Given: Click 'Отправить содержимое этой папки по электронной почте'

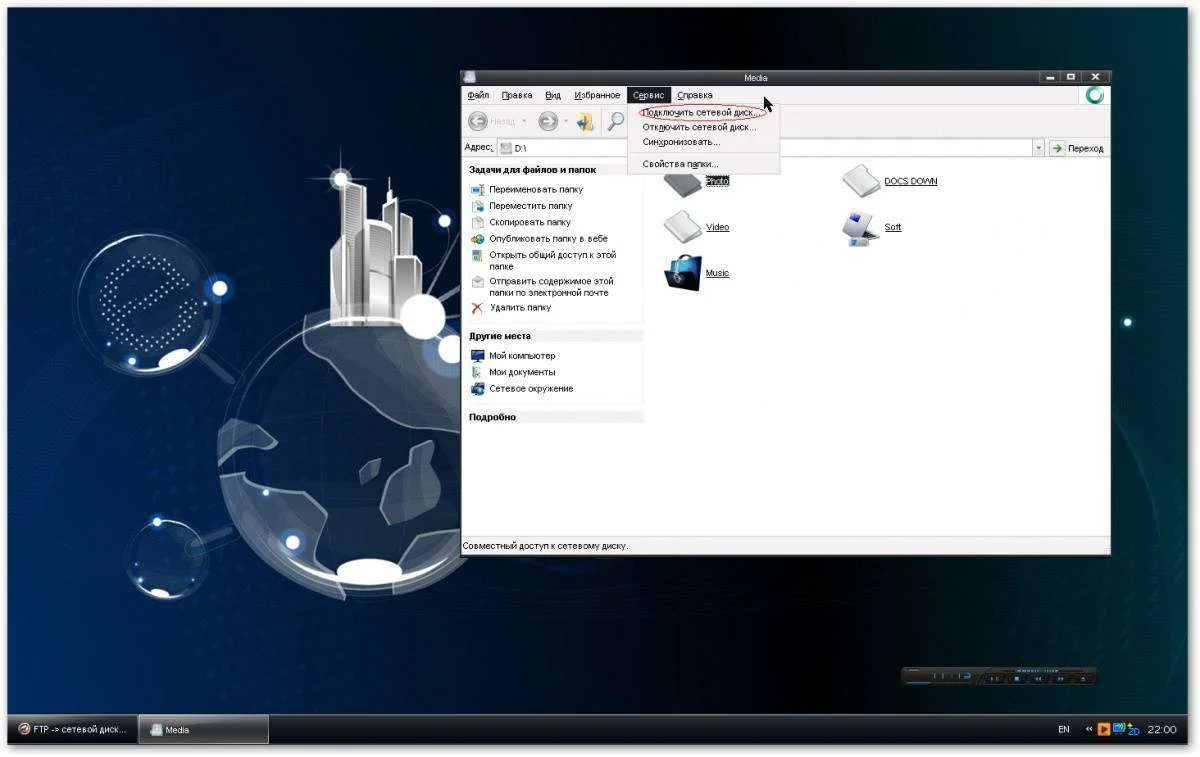Looking at the screenshot, I should (x=551, y=287).
